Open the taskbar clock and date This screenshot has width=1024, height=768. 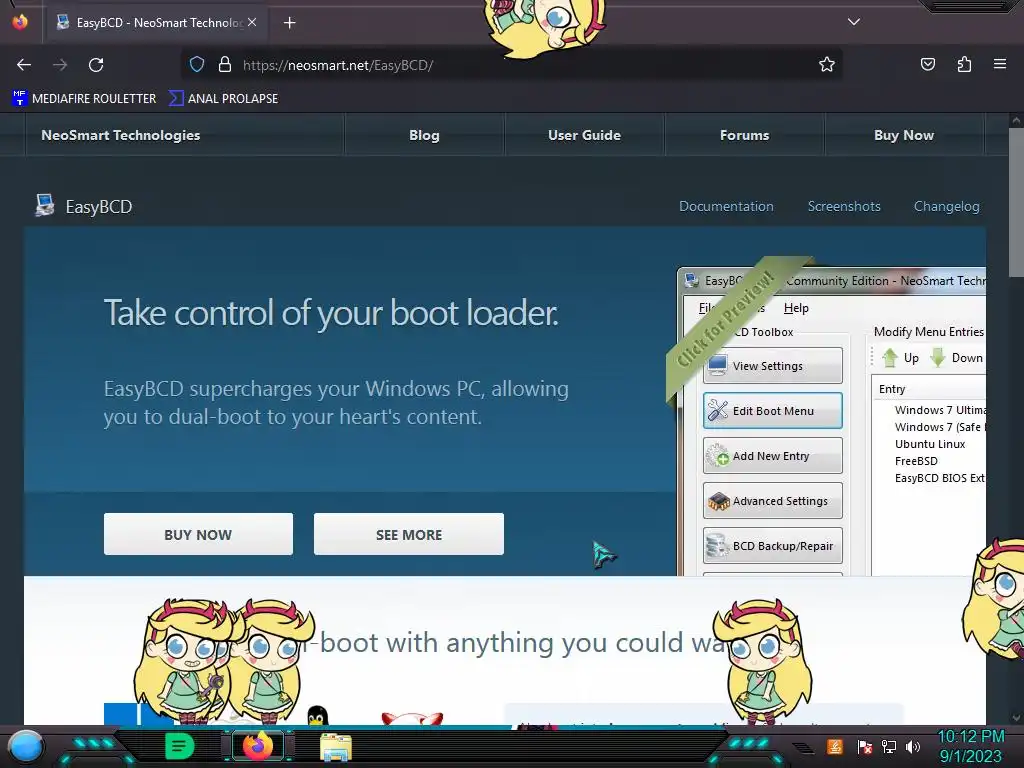click(x=971, y=746)
